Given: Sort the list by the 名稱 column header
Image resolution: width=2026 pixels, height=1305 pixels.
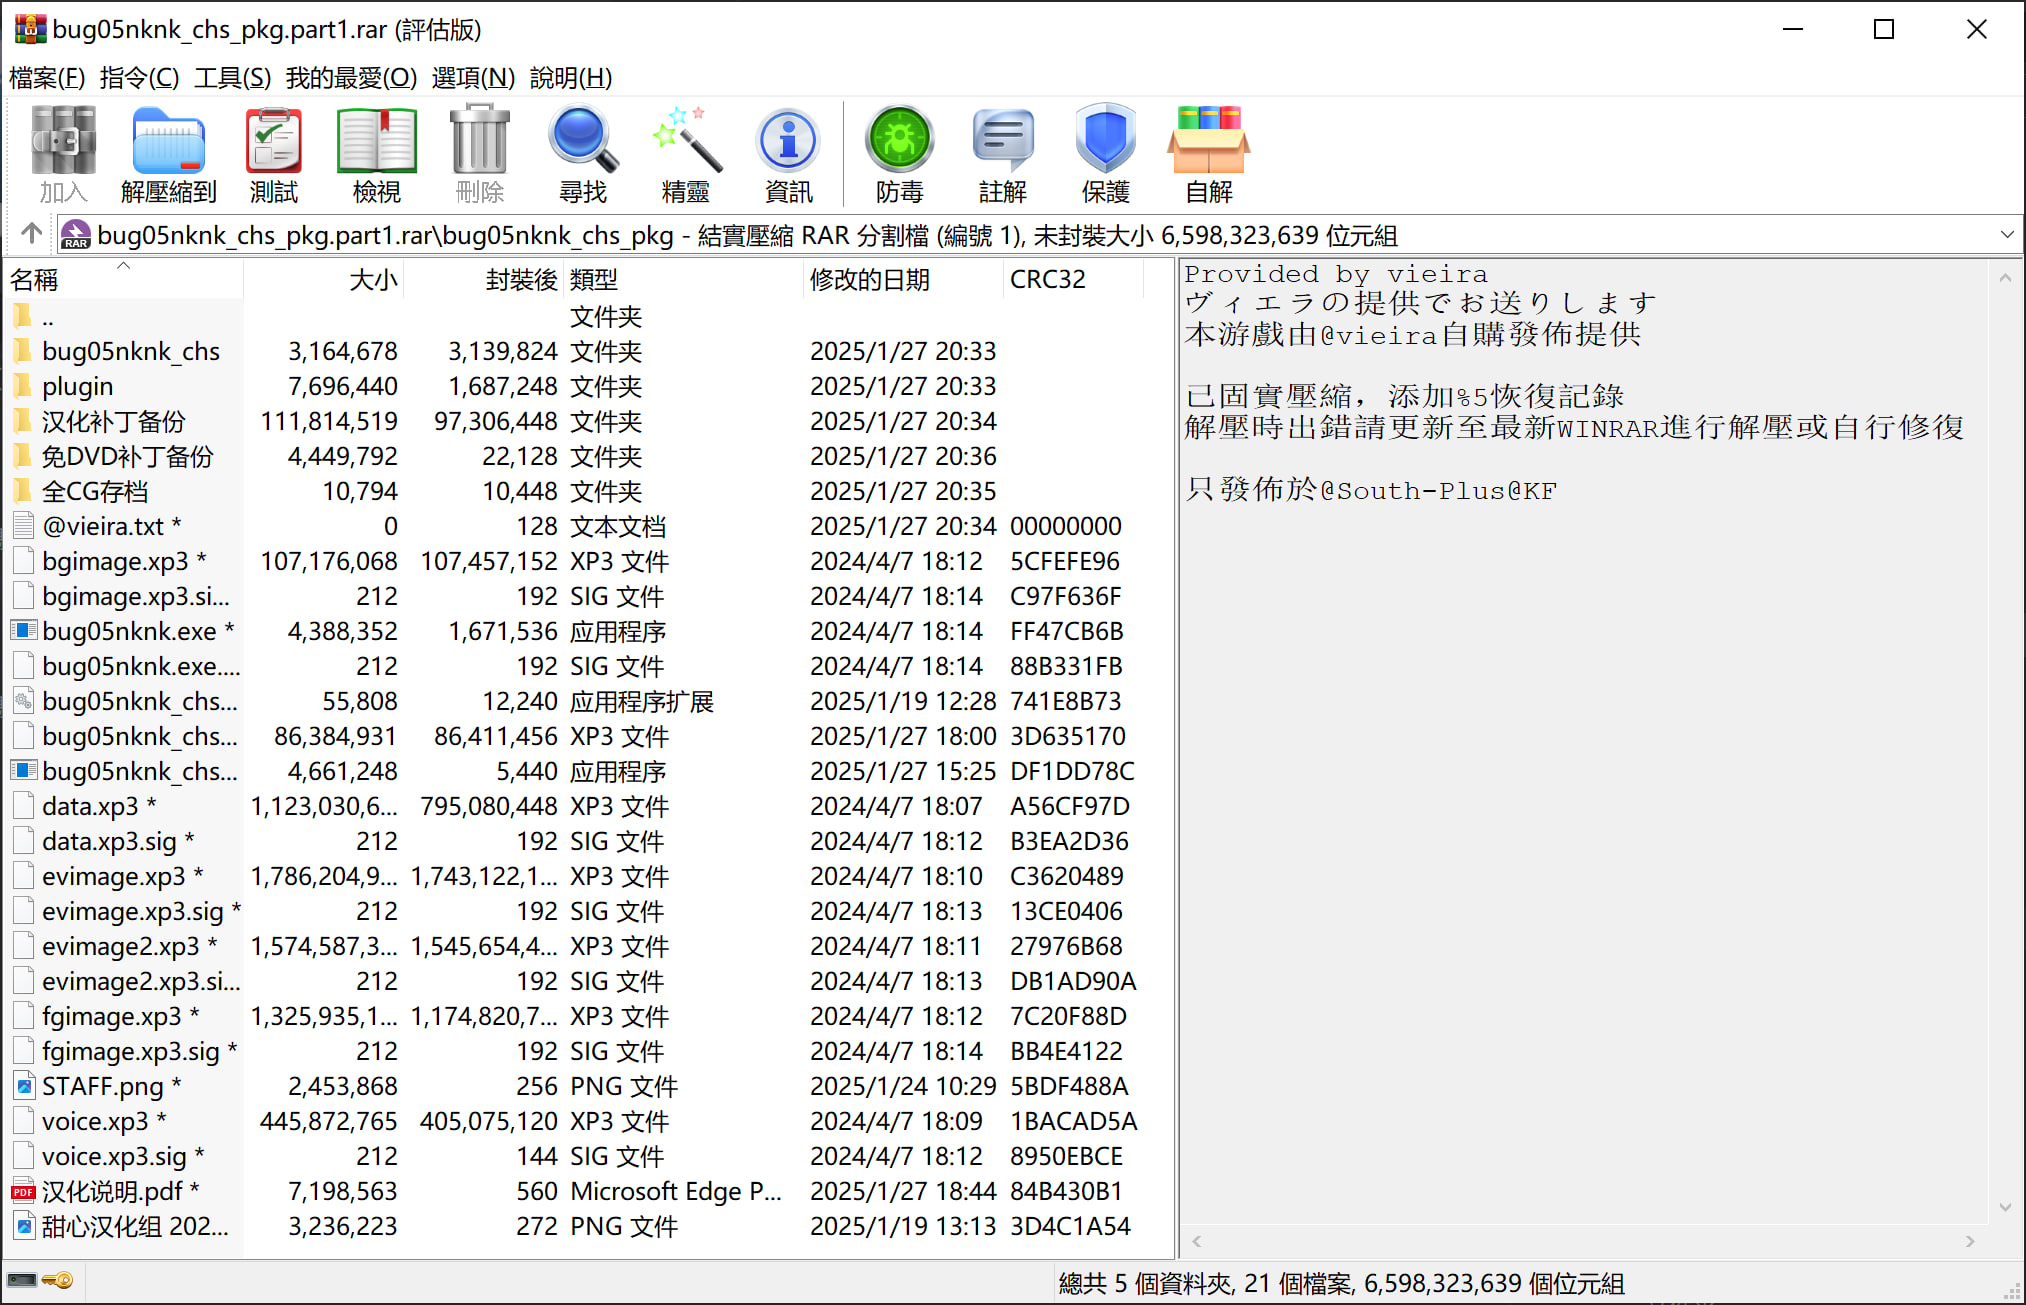Looking at the screenshot, I should (35, 280).
